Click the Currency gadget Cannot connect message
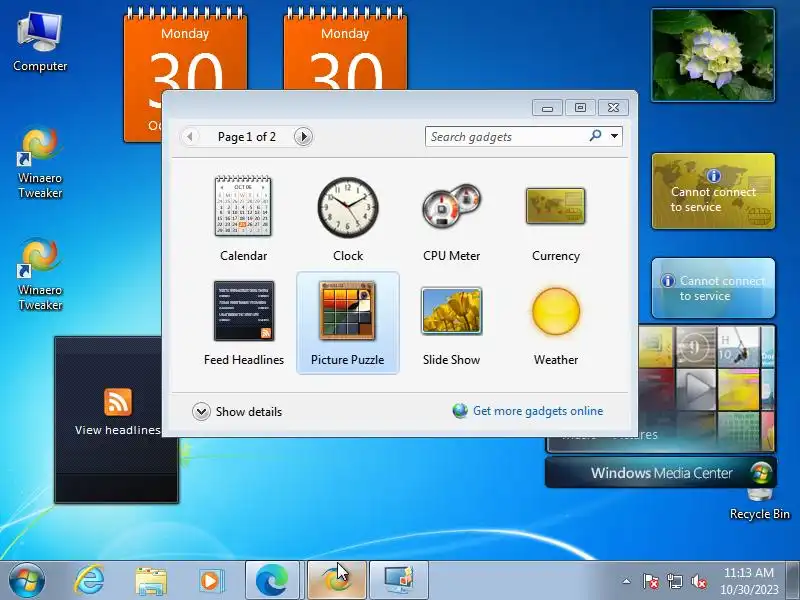The height and width of the screenshot is (600, 800). (x=713, y=199)
